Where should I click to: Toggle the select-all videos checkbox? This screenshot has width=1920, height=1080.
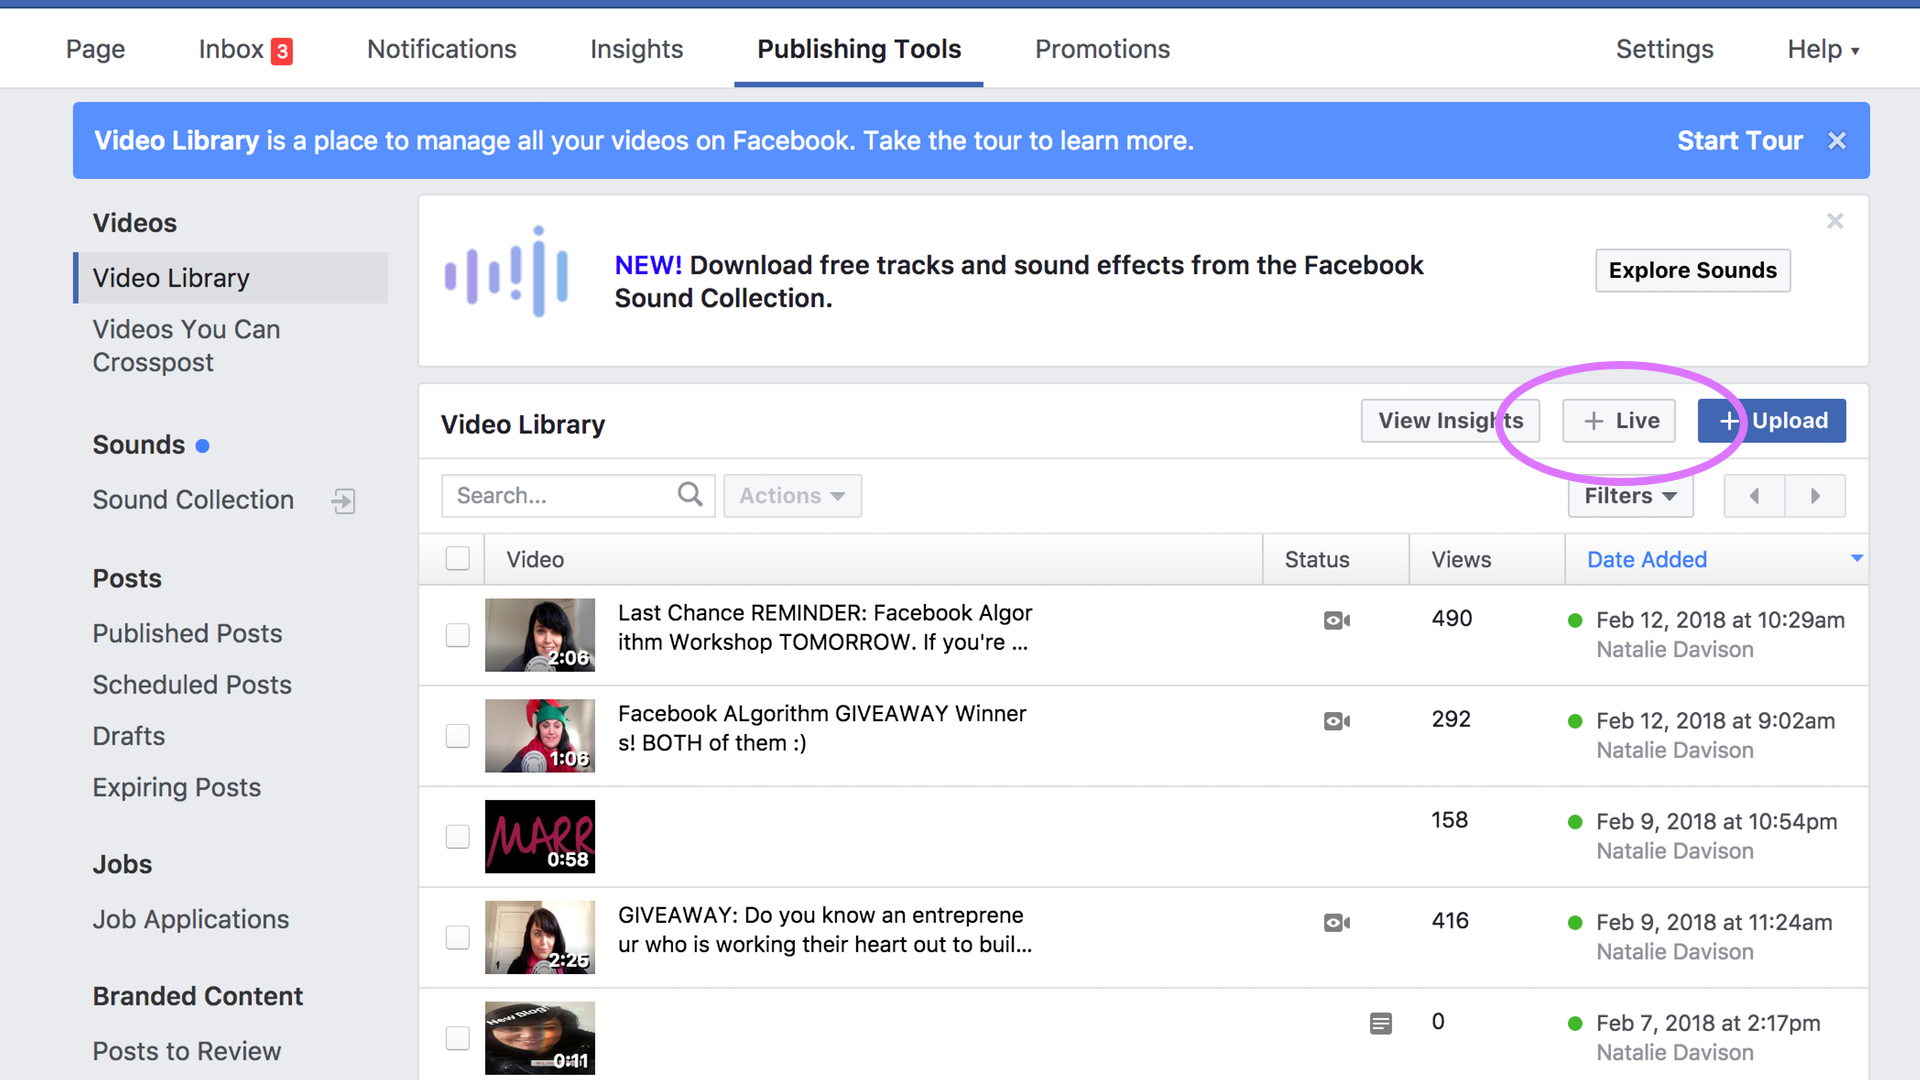point(457,558)
